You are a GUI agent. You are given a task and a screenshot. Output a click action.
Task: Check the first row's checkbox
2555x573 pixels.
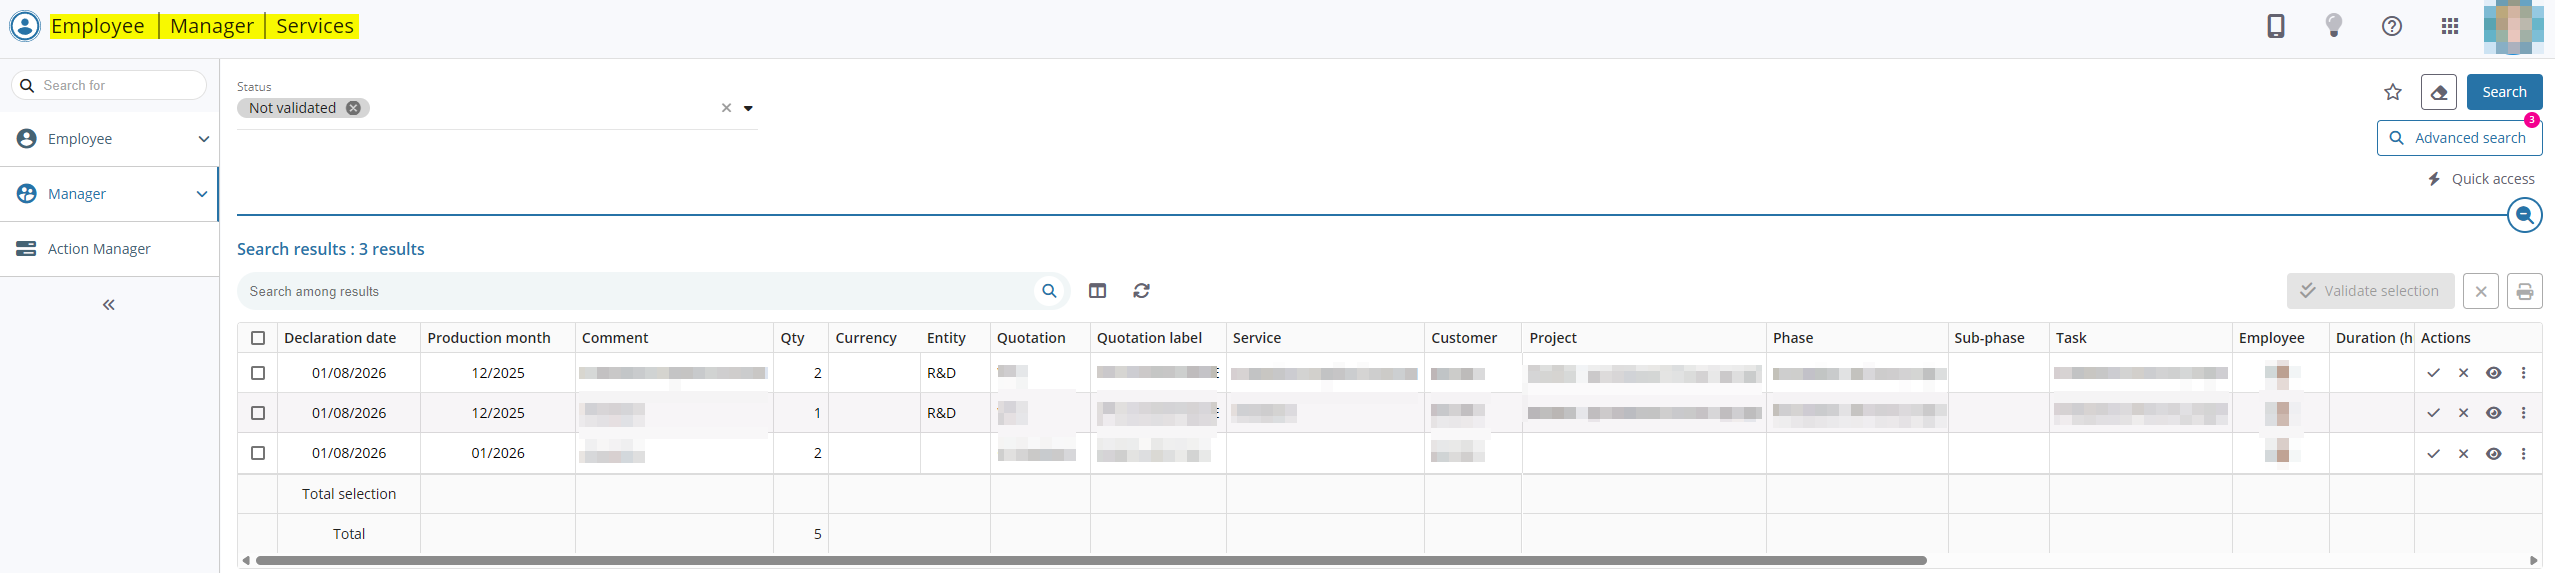[258, 373]
